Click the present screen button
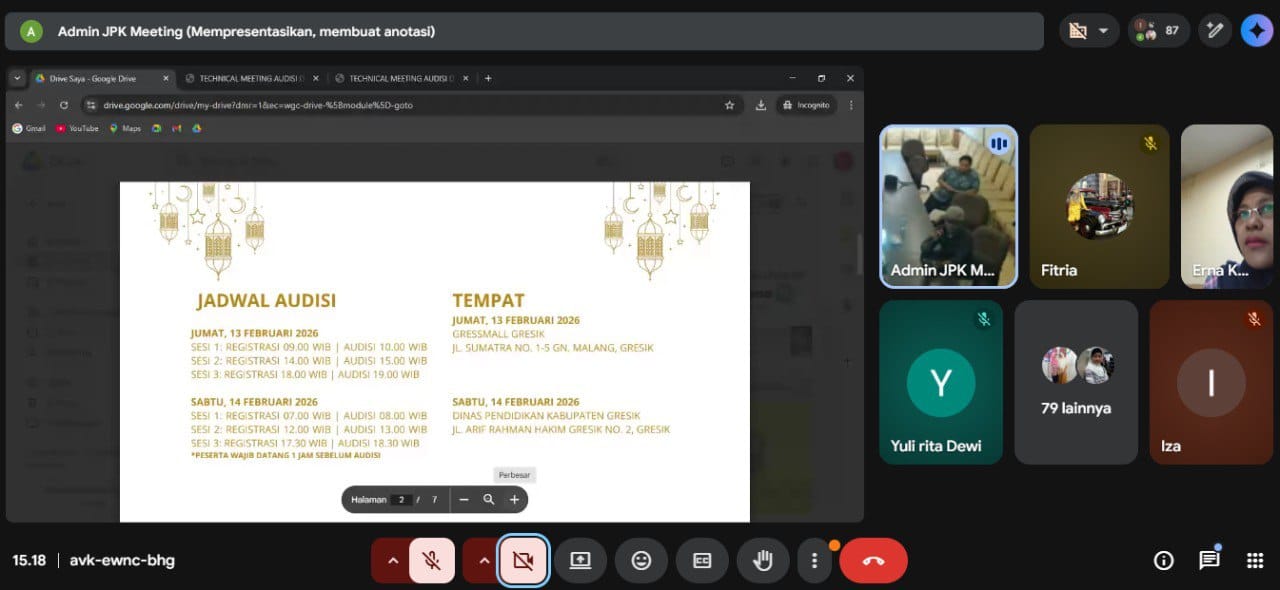Screen dimensions: 1280x590 [x=580, y=560]
